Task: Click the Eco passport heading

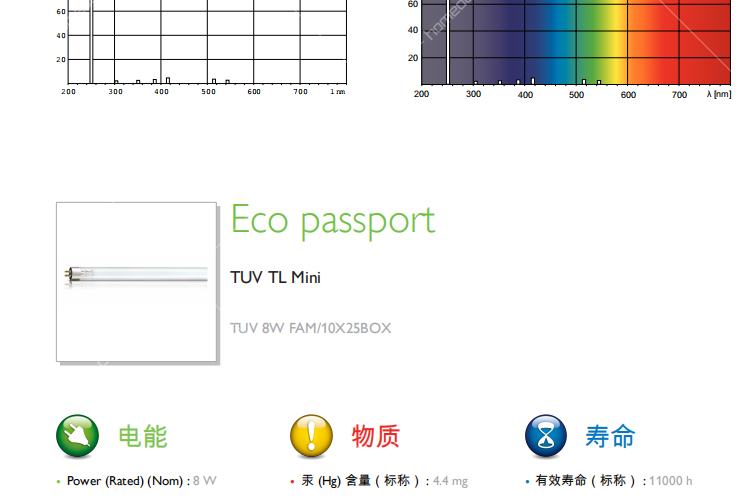Action: point(333,220)
